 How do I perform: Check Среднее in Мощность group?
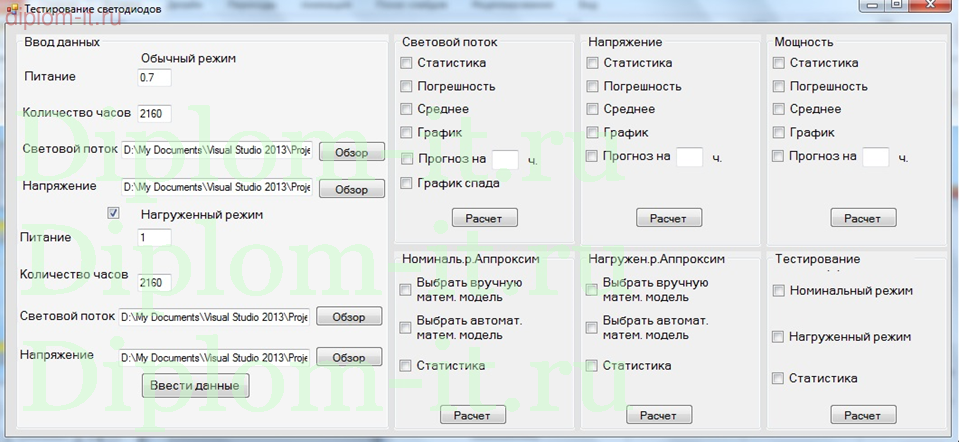pyautogui.click(x=778, y=109)
